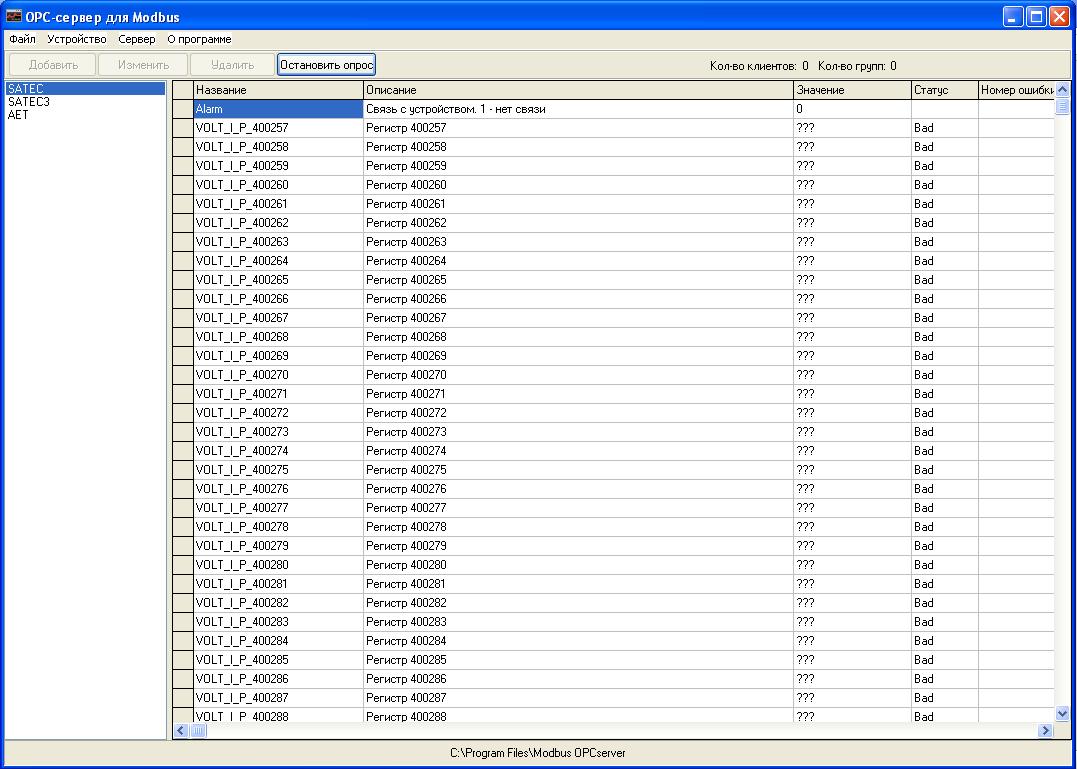Select the VOLT_I_P_400265 tag cell
The height and width of the screenshot is (769, 1077).
tap(278, 280)
